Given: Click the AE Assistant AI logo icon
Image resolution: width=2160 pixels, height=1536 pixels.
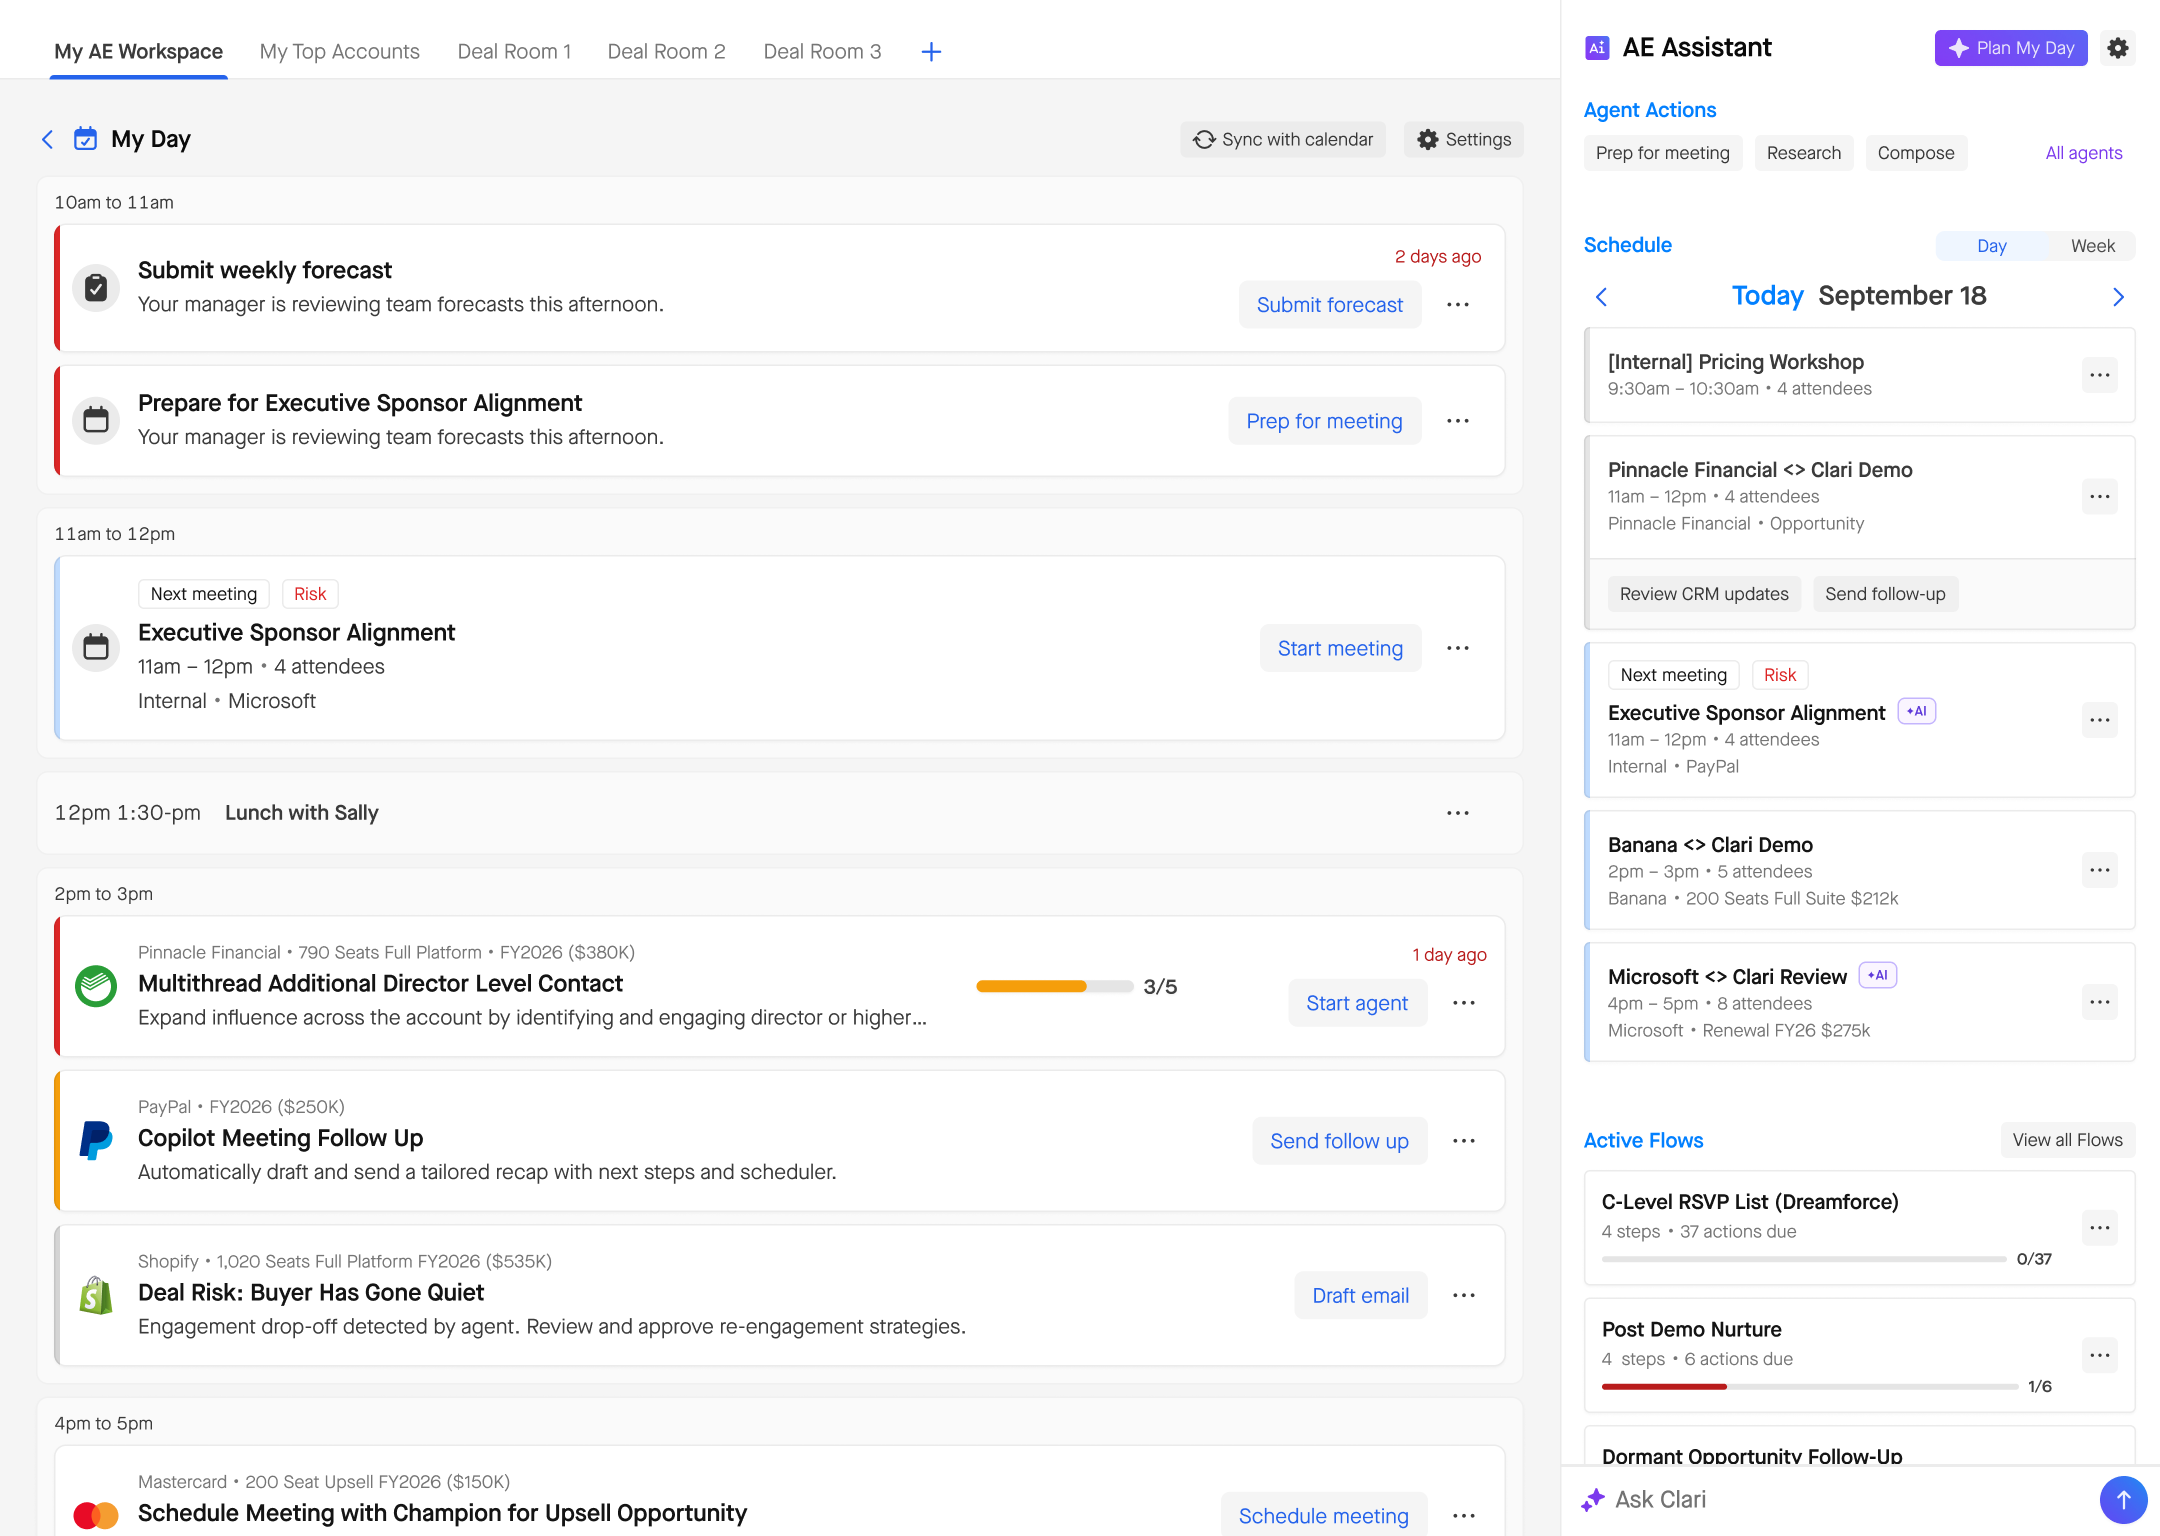Looking at the screenshot, I should (1597, 48).
